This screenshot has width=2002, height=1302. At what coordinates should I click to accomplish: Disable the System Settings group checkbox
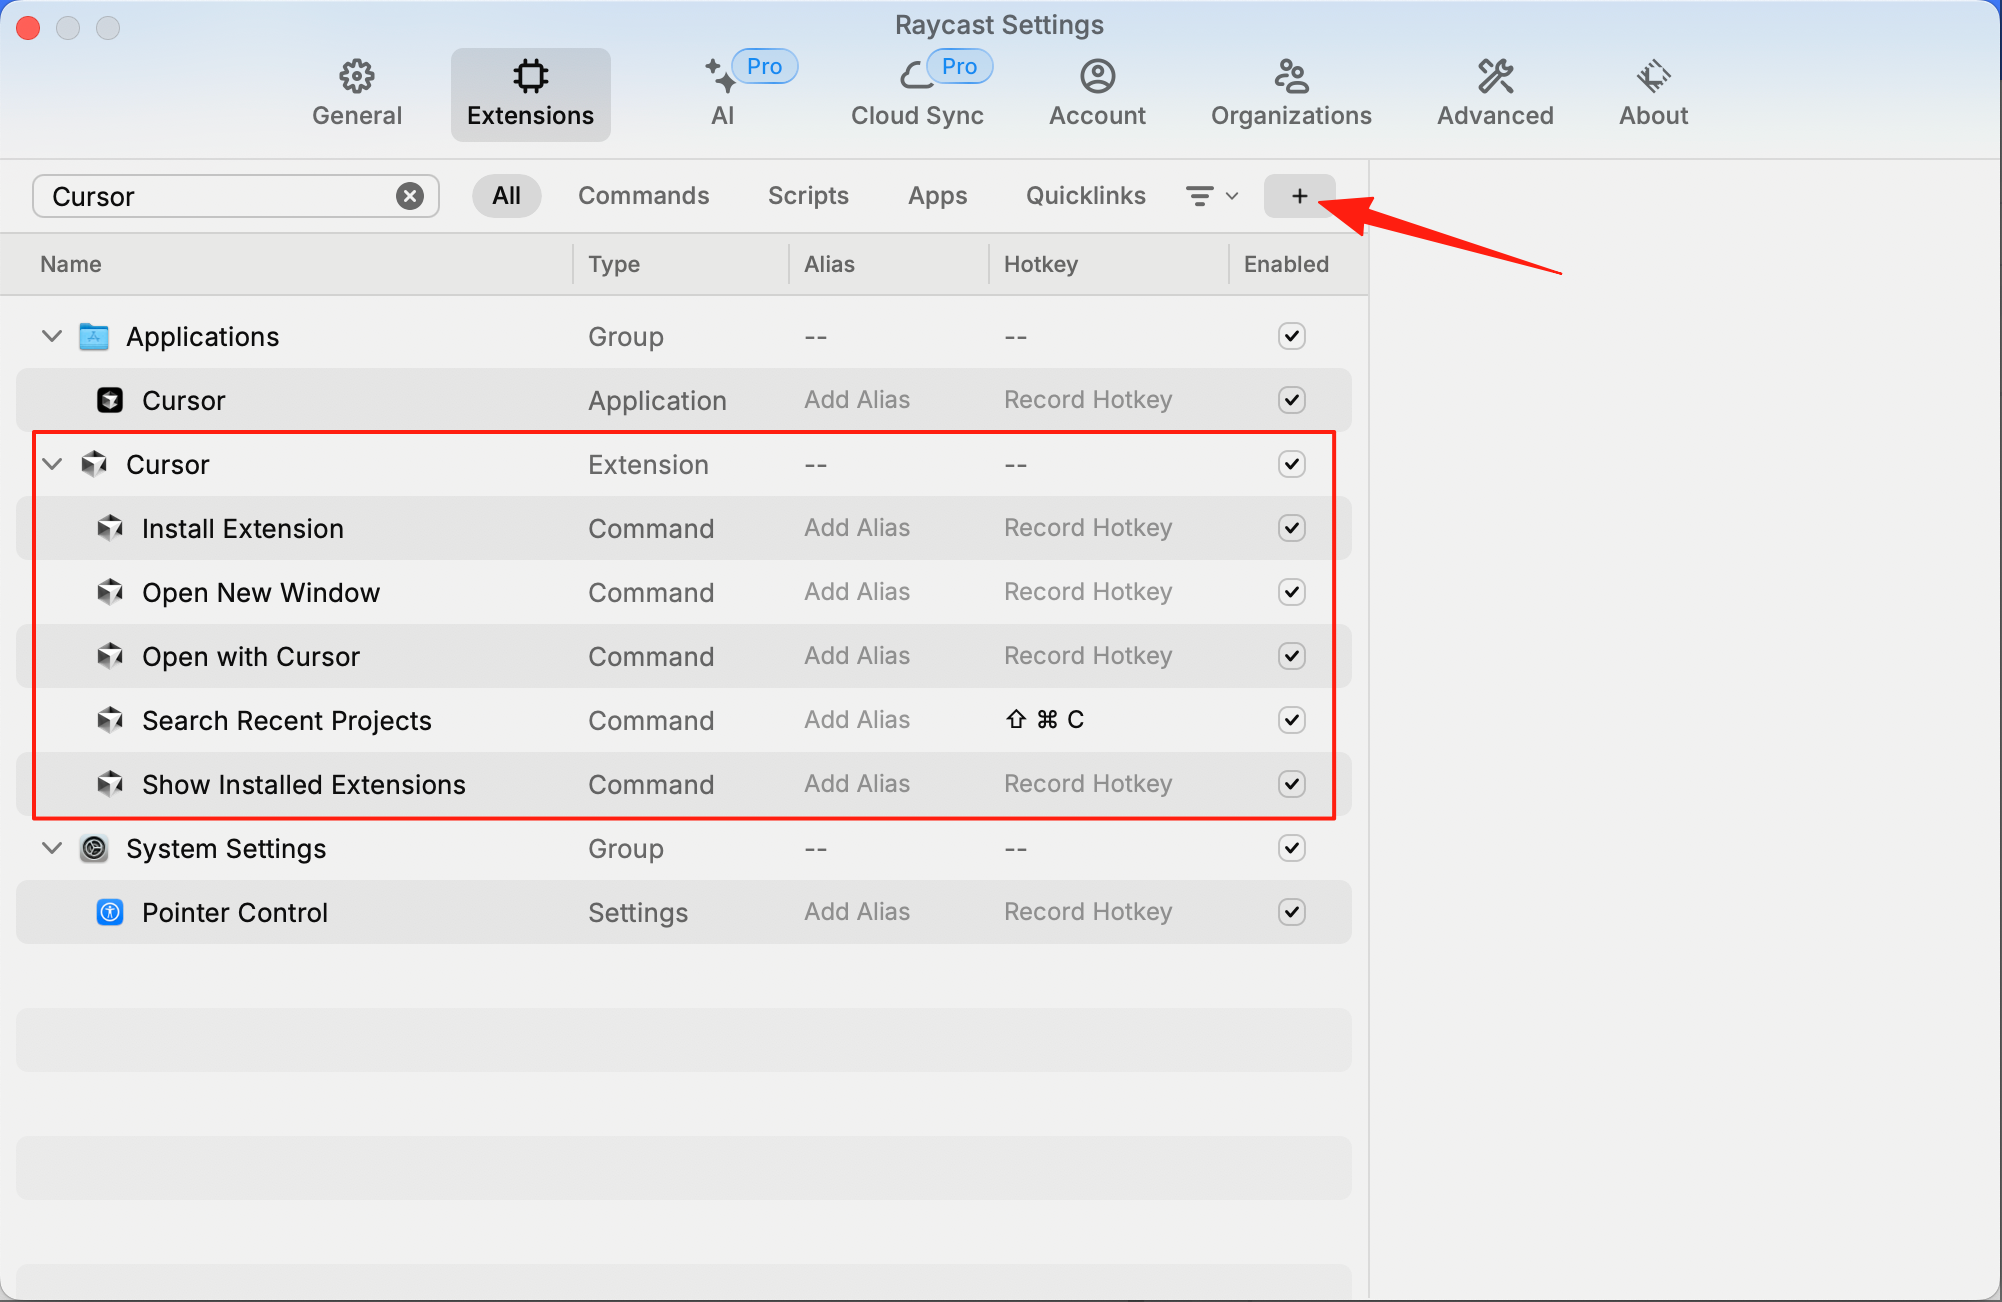(x=1292, y=848)
